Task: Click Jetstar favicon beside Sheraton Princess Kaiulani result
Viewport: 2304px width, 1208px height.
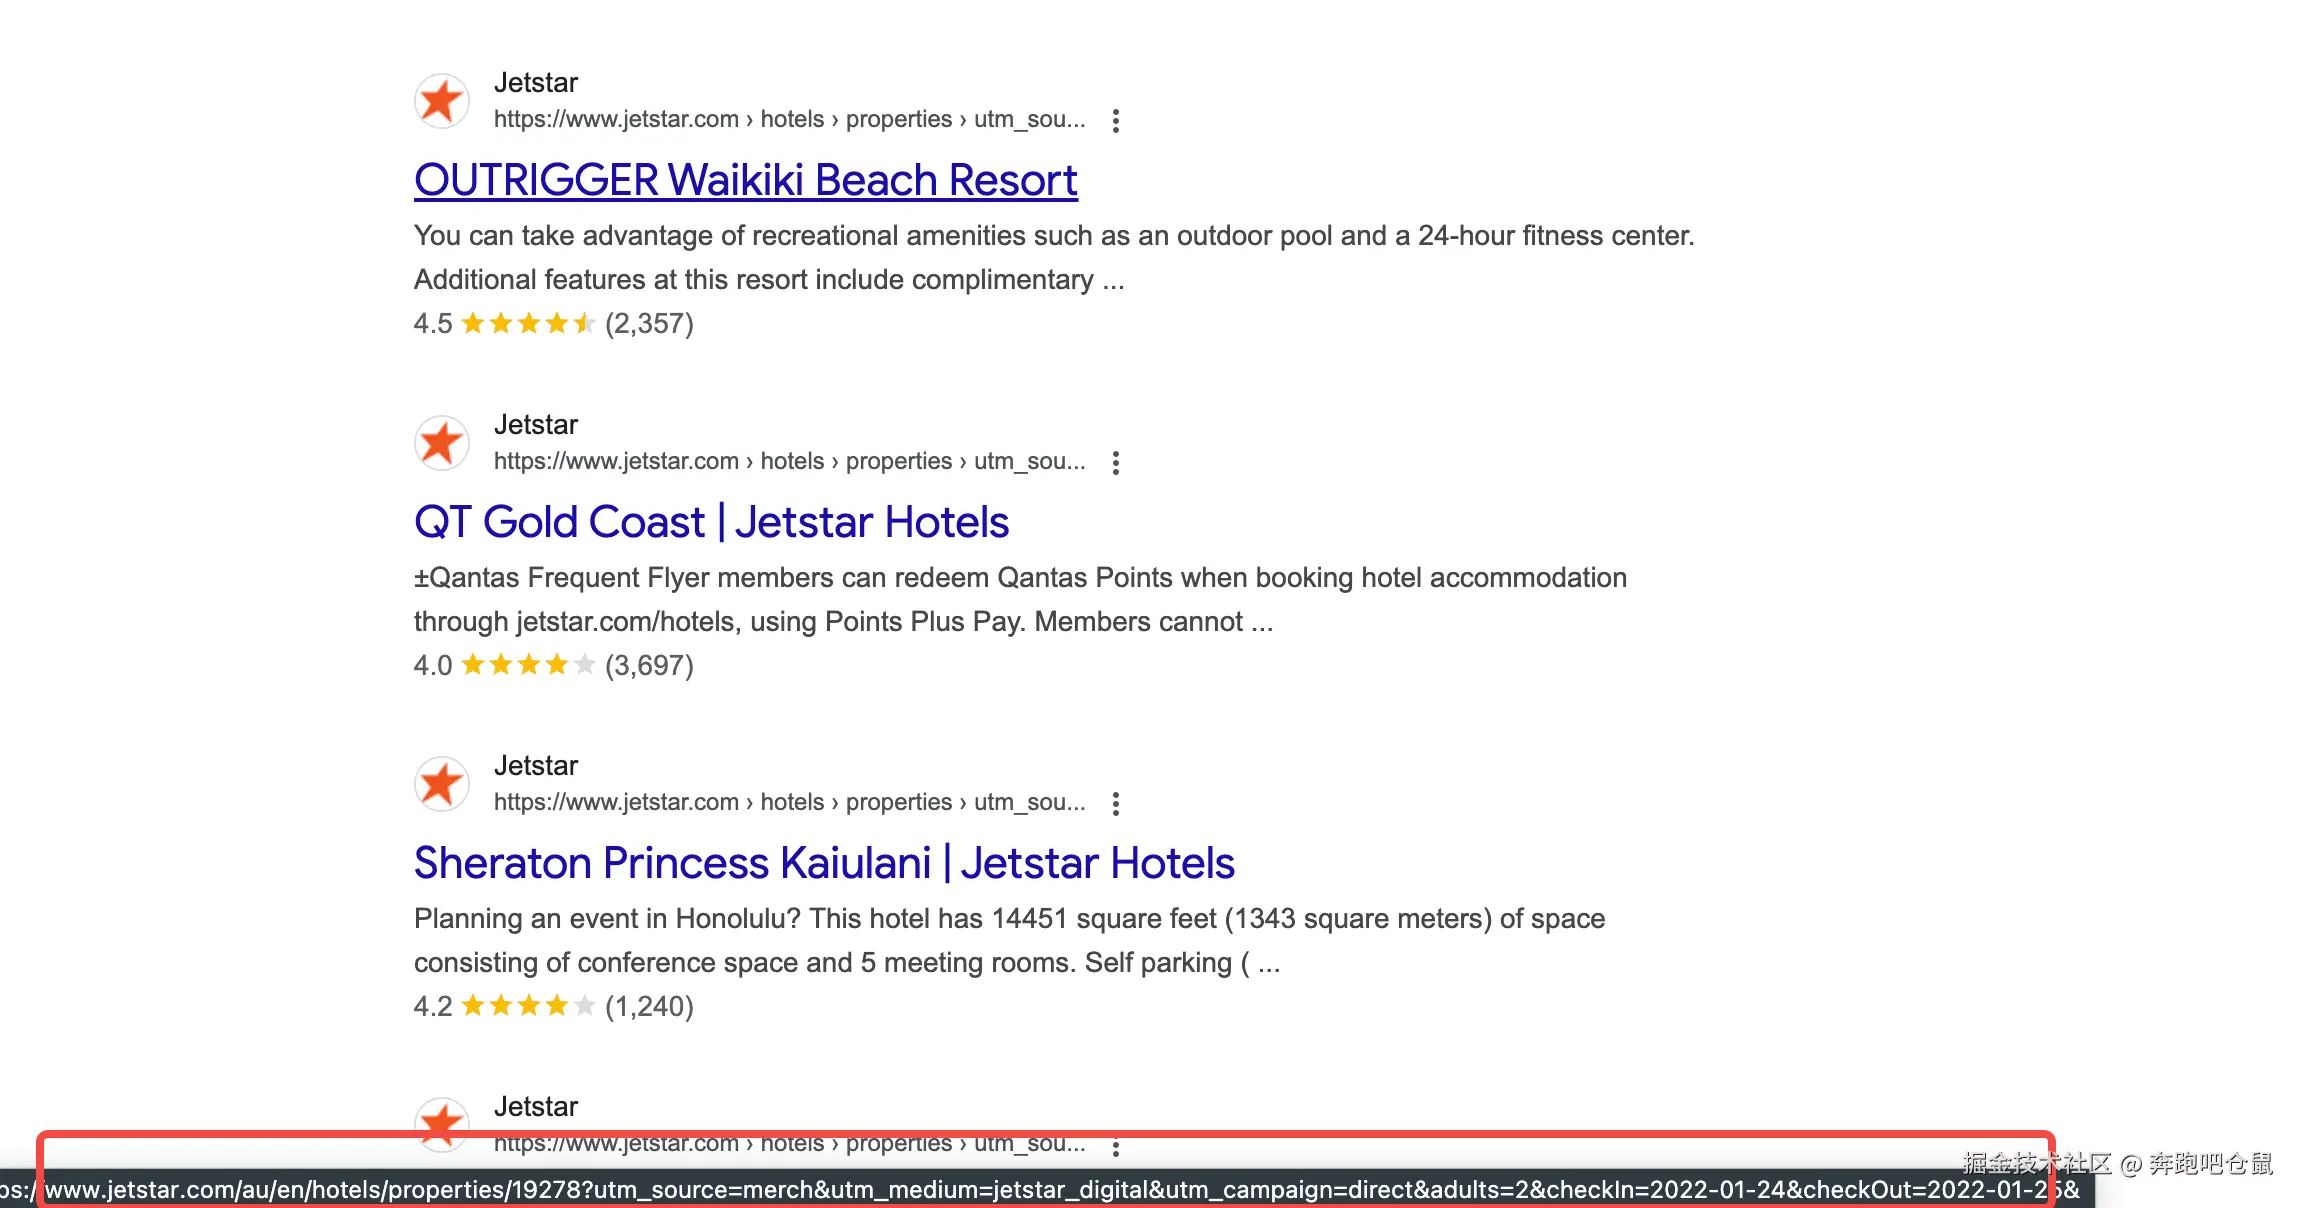Action: click(441, 784)
